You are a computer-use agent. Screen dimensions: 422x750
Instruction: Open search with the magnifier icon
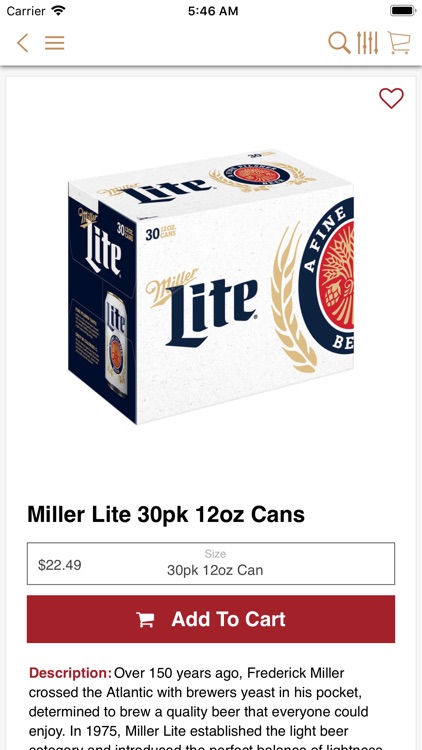tap(339, 43)
